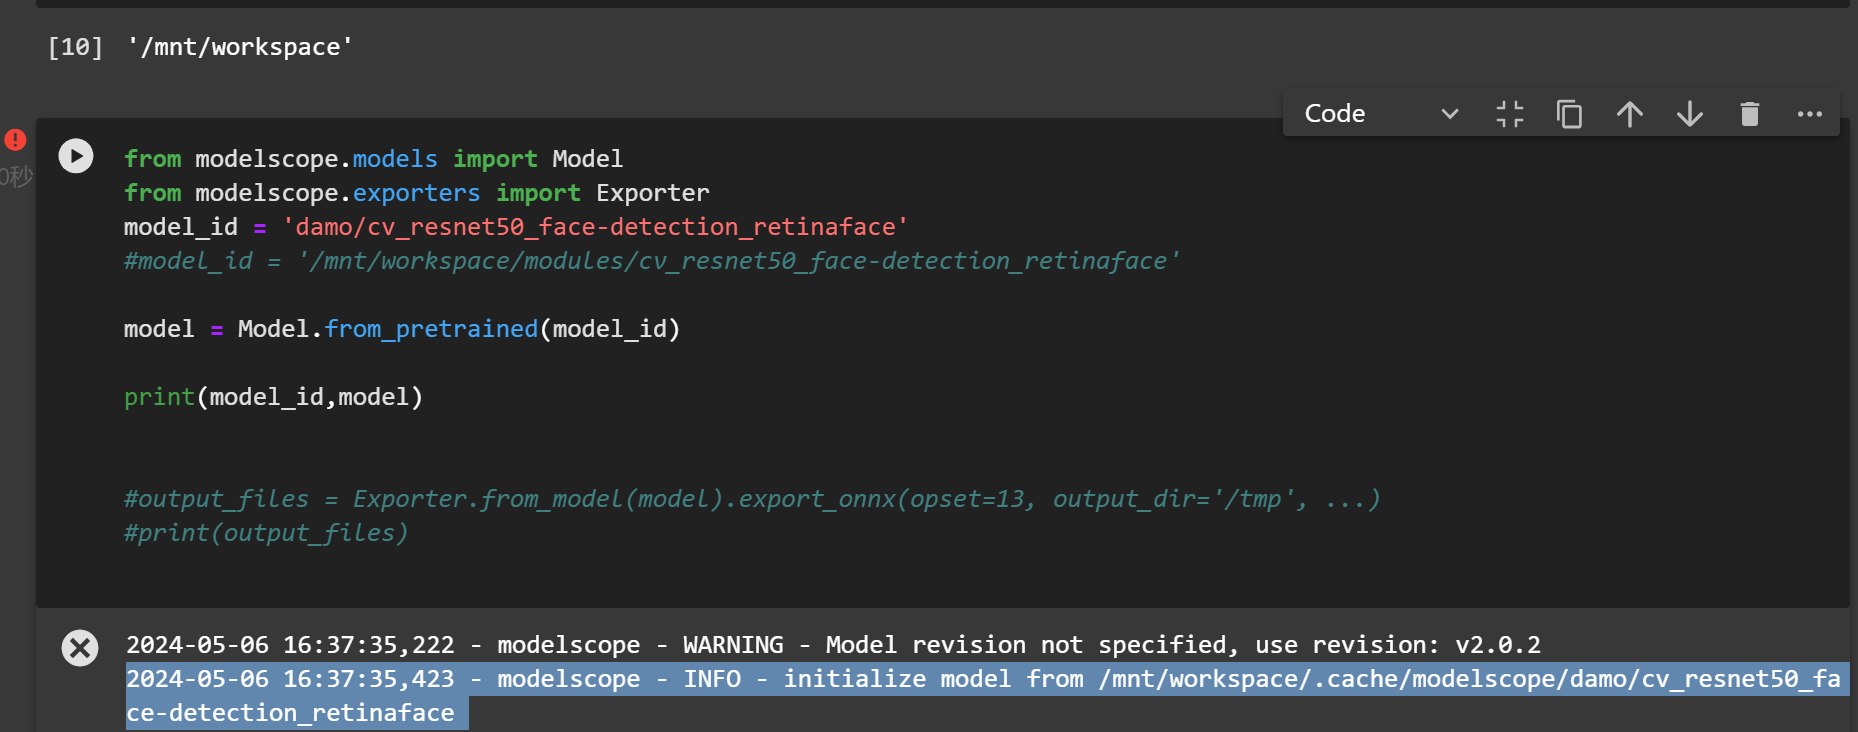Delete the cell with trash icon
Viewport: 1858px width, 732px height.
pos(1750,114)
